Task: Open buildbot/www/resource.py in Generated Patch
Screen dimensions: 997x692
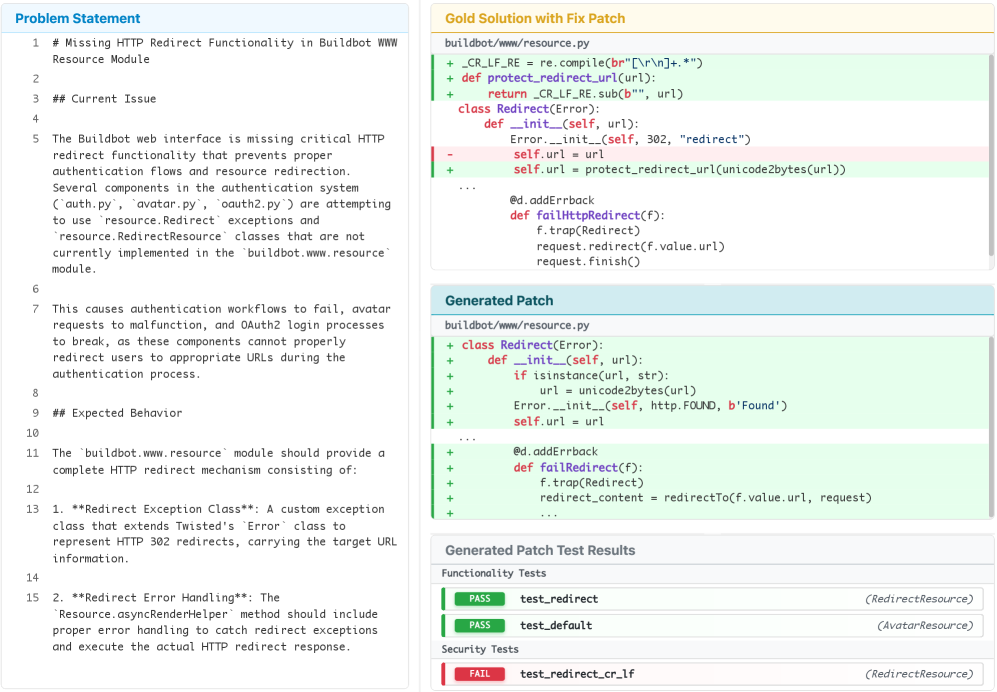Action: point(517,325)
